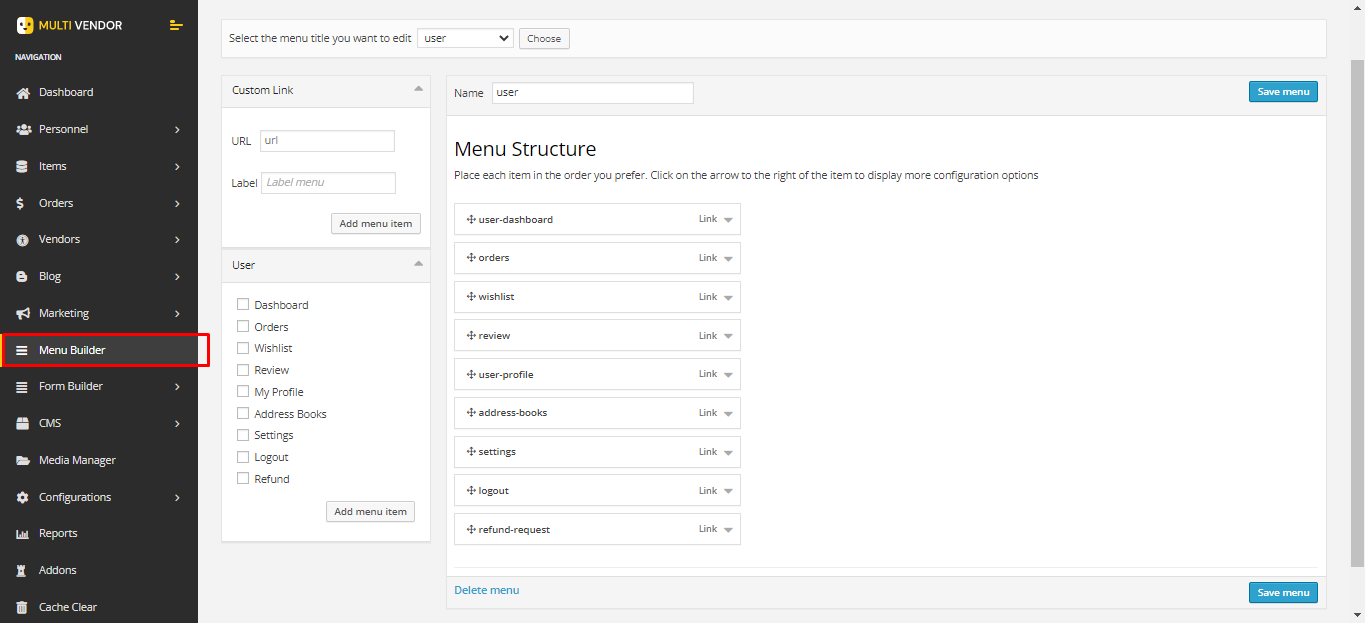Click the Marketing megaphone icon
Image resolution: width=1365 pixels, height=623 pixels.
(23, 314)
